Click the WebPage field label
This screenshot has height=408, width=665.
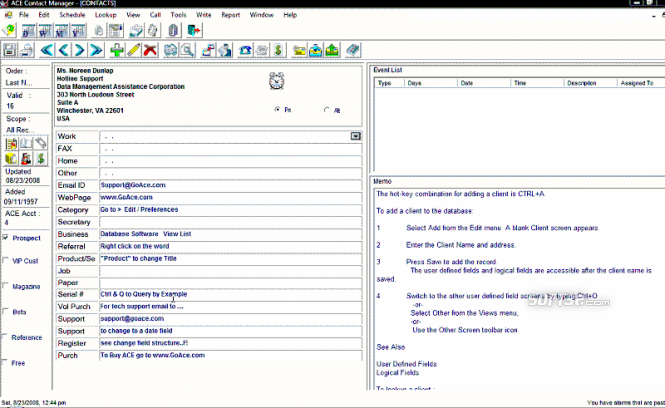[74, 198]
